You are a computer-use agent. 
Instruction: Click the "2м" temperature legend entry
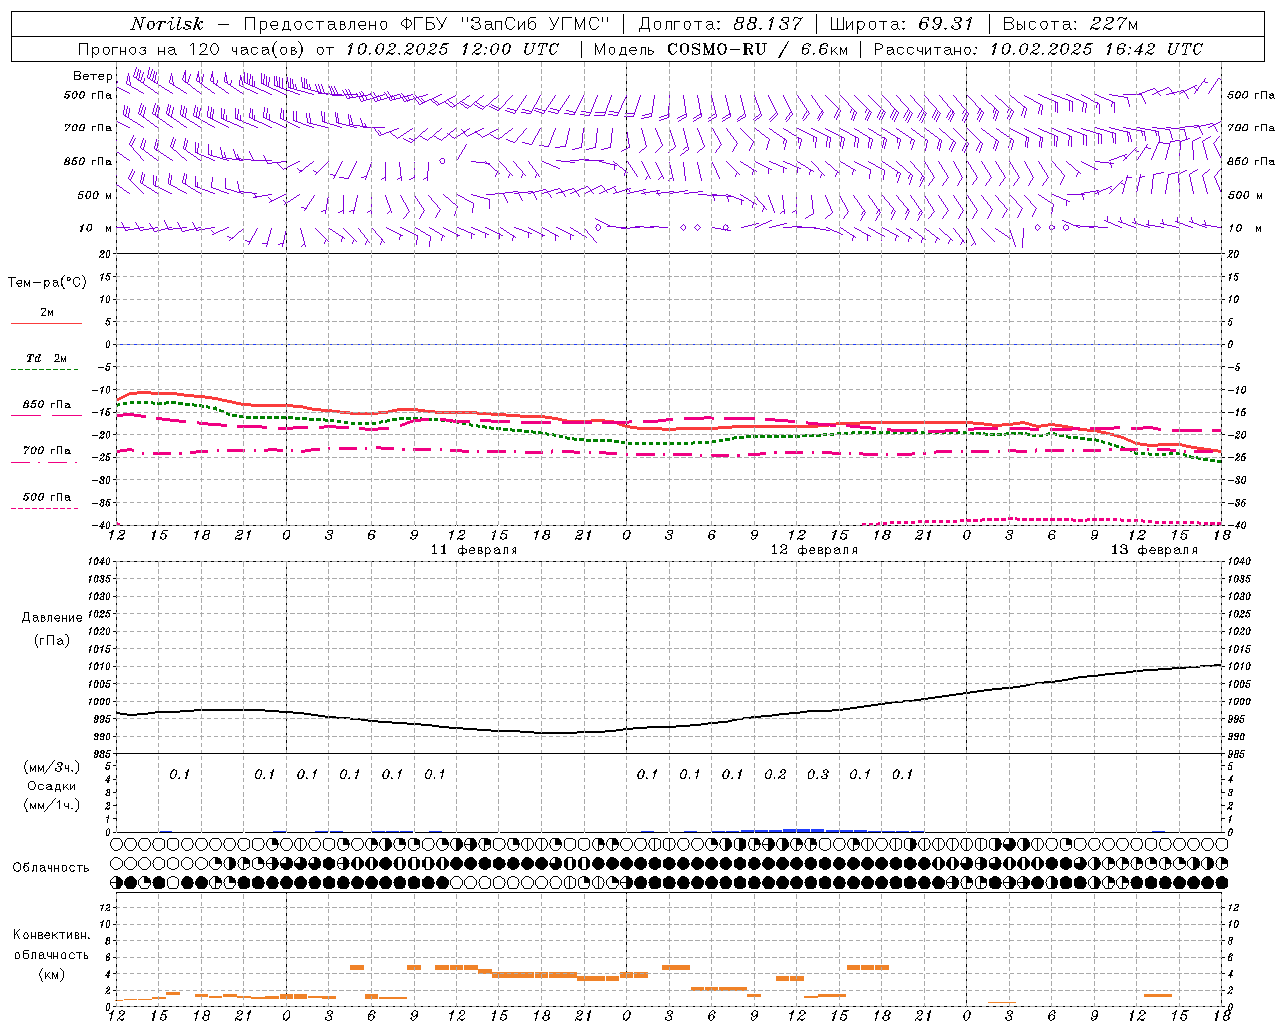[x=47, y=313]
